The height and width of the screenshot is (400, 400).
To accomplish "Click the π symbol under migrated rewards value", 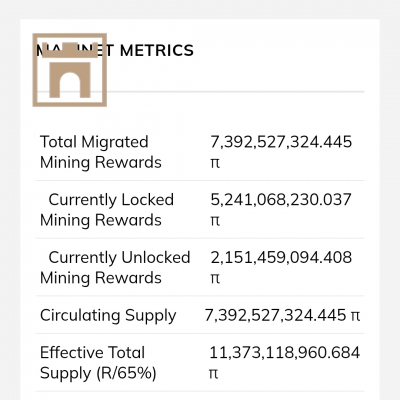I will click(215, 163).
